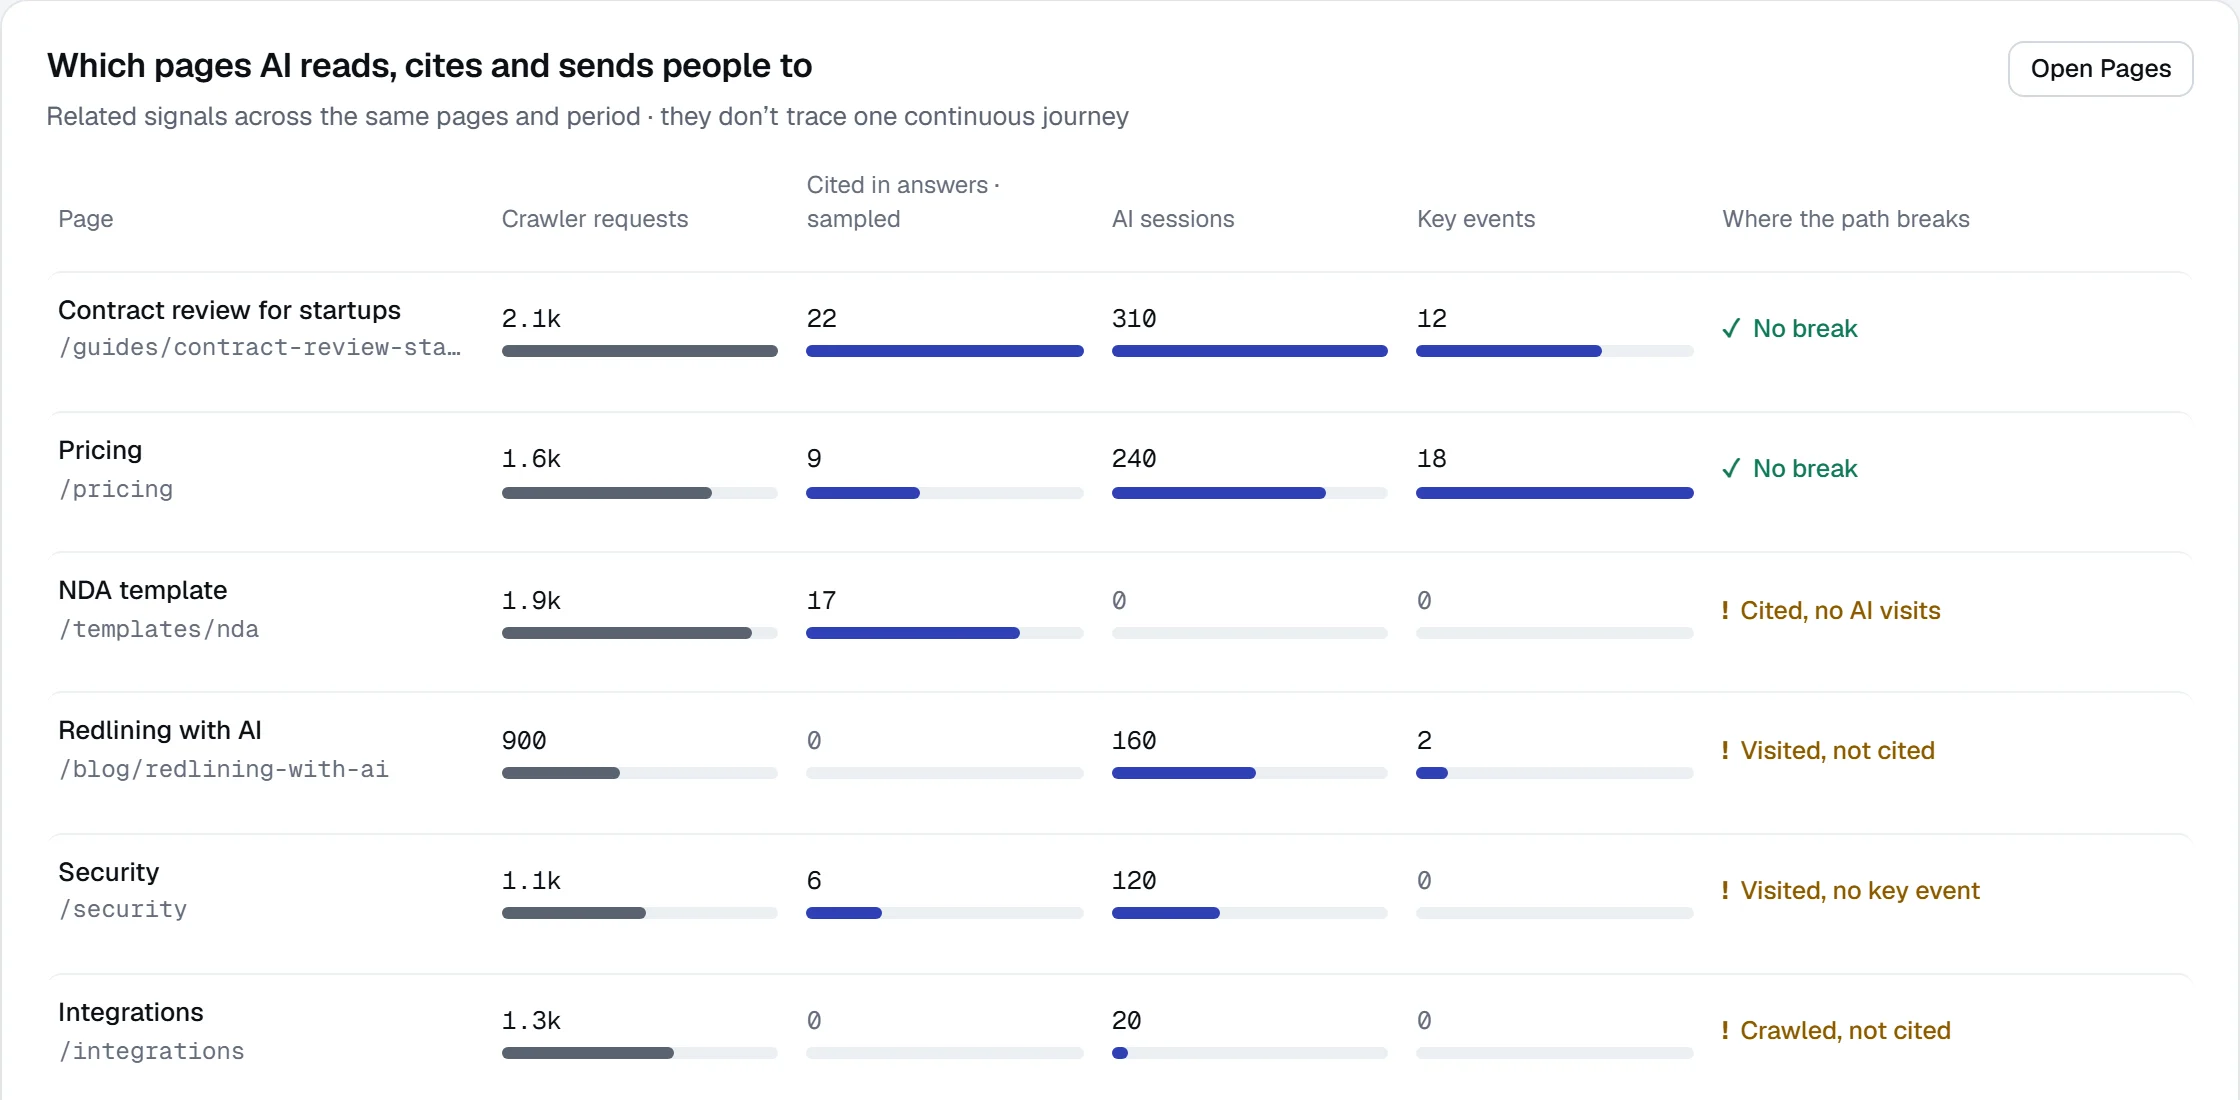Click the 310 AI sessions value

[1134, 319]
